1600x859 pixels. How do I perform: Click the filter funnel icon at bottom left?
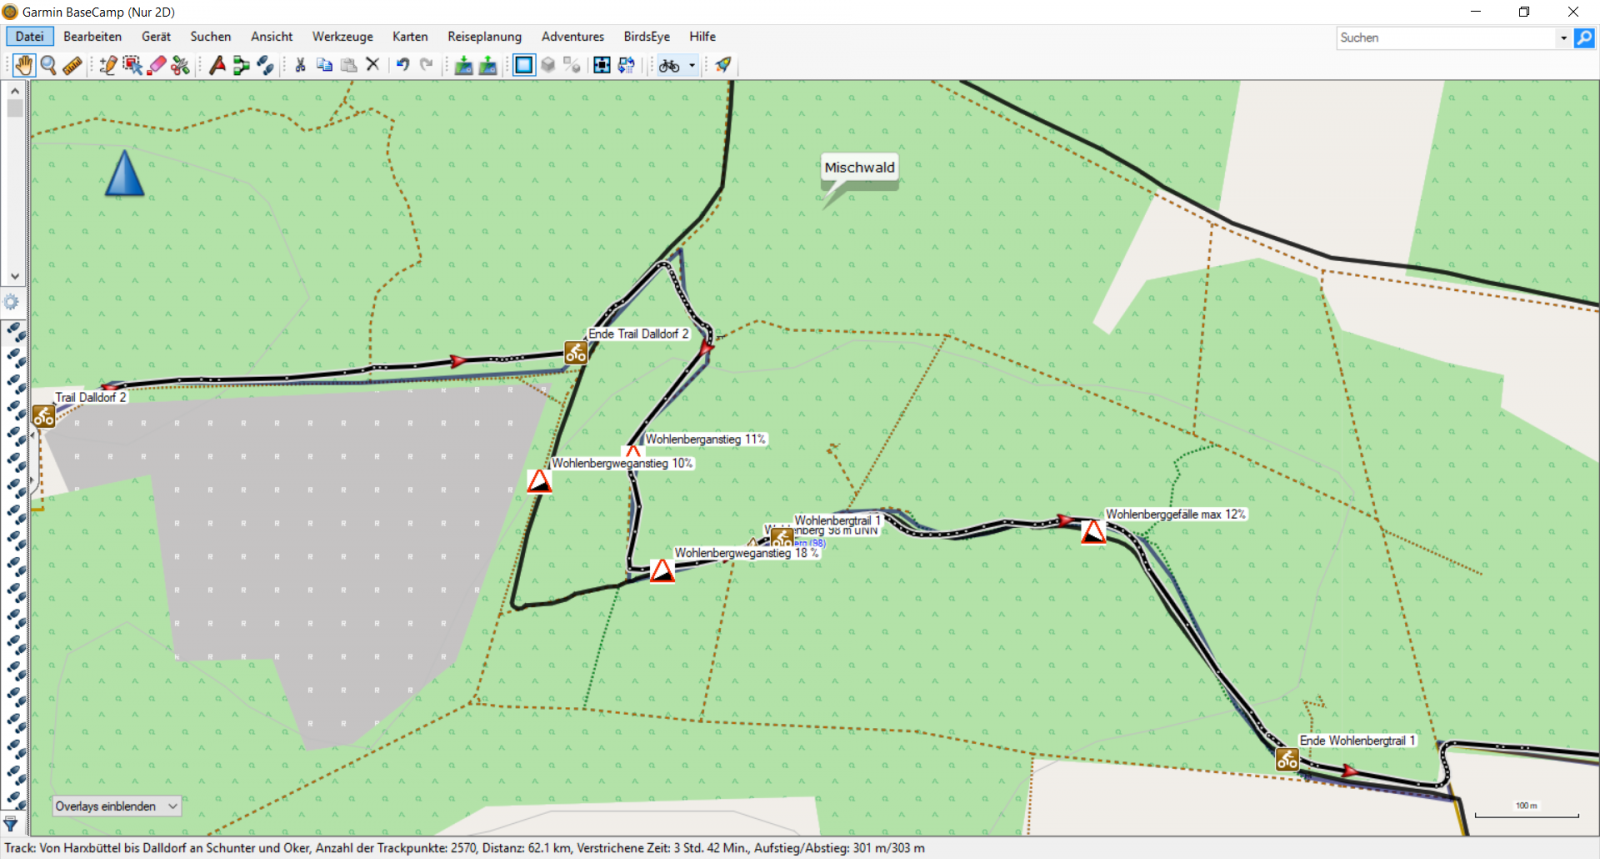[x=11, y=824]
